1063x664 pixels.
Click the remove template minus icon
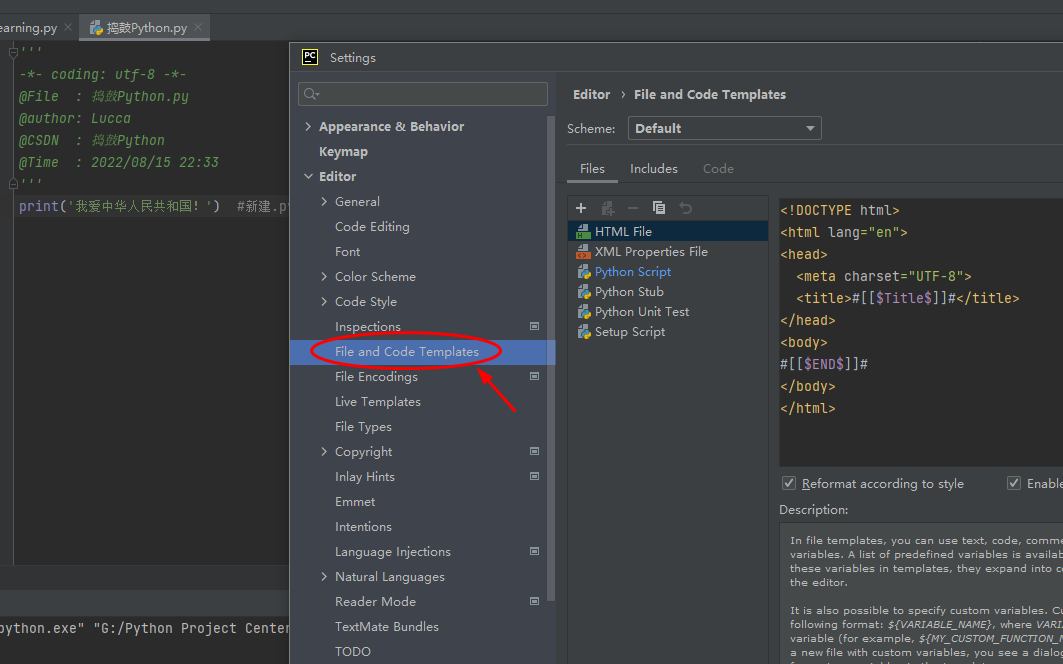point(633,208)
